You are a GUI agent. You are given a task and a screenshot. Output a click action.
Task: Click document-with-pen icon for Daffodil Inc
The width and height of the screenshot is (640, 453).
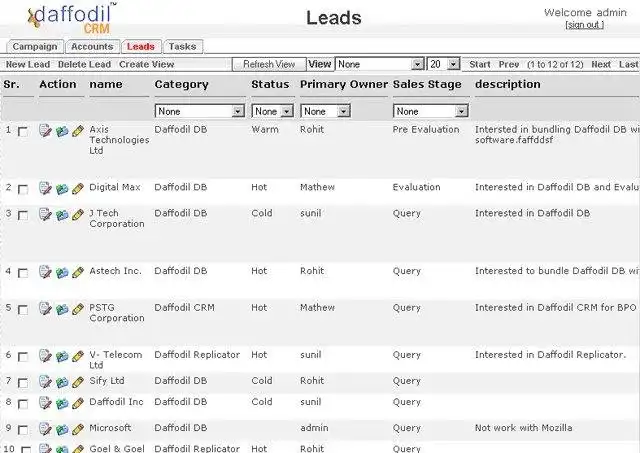[x=45, y=403]
